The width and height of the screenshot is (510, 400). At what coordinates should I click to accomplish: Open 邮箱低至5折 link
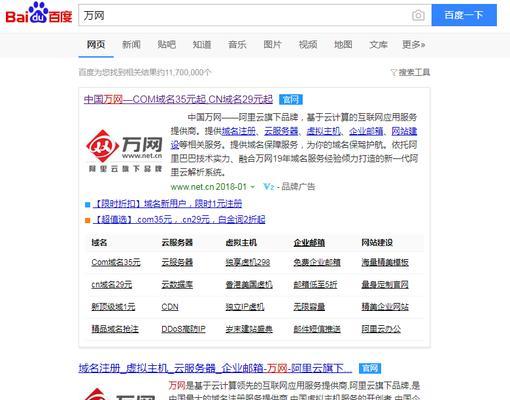click(315, 285)
